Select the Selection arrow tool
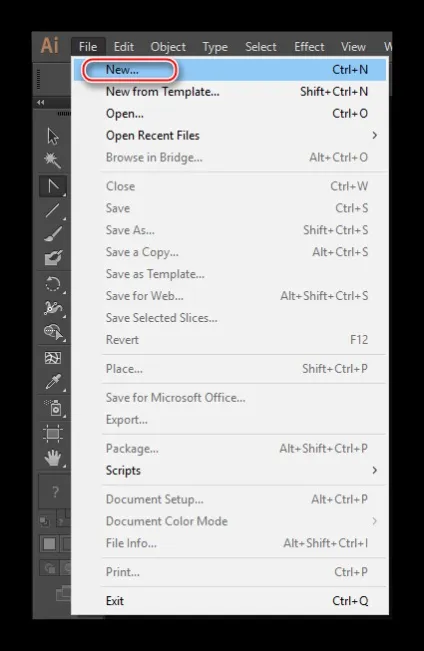The width and height of the screenshot is (424, 651). (53, 137)
